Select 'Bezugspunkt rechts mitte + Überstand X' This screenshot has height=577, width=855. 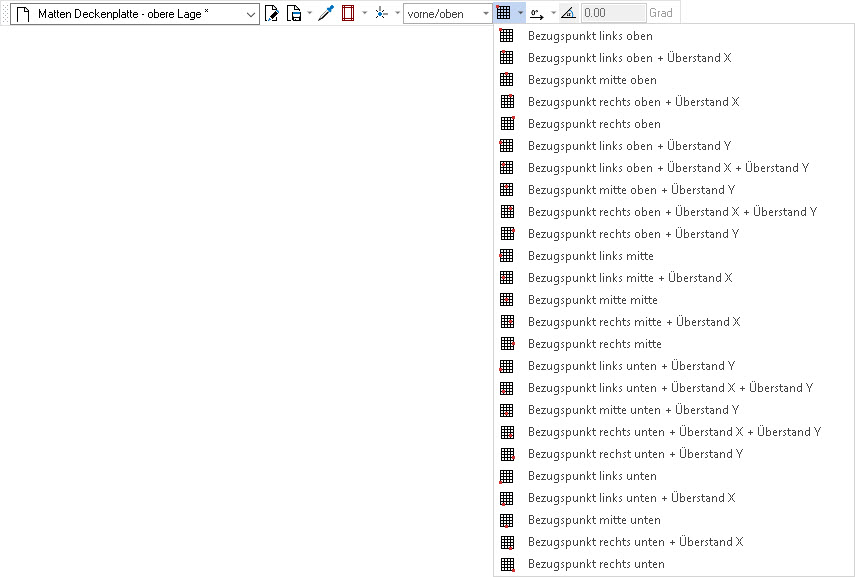click(674, 322)
